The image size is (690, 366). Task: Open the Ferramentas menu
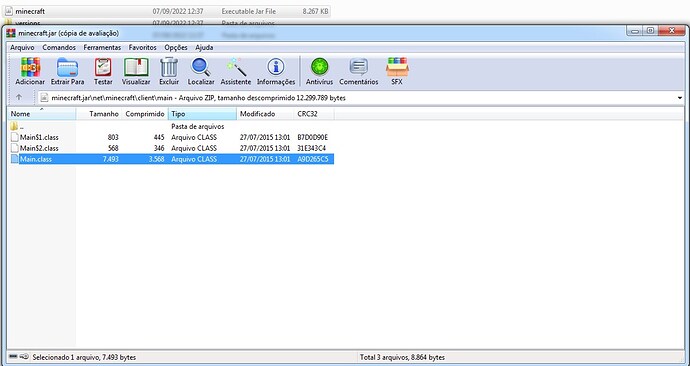tap(102, 48)
